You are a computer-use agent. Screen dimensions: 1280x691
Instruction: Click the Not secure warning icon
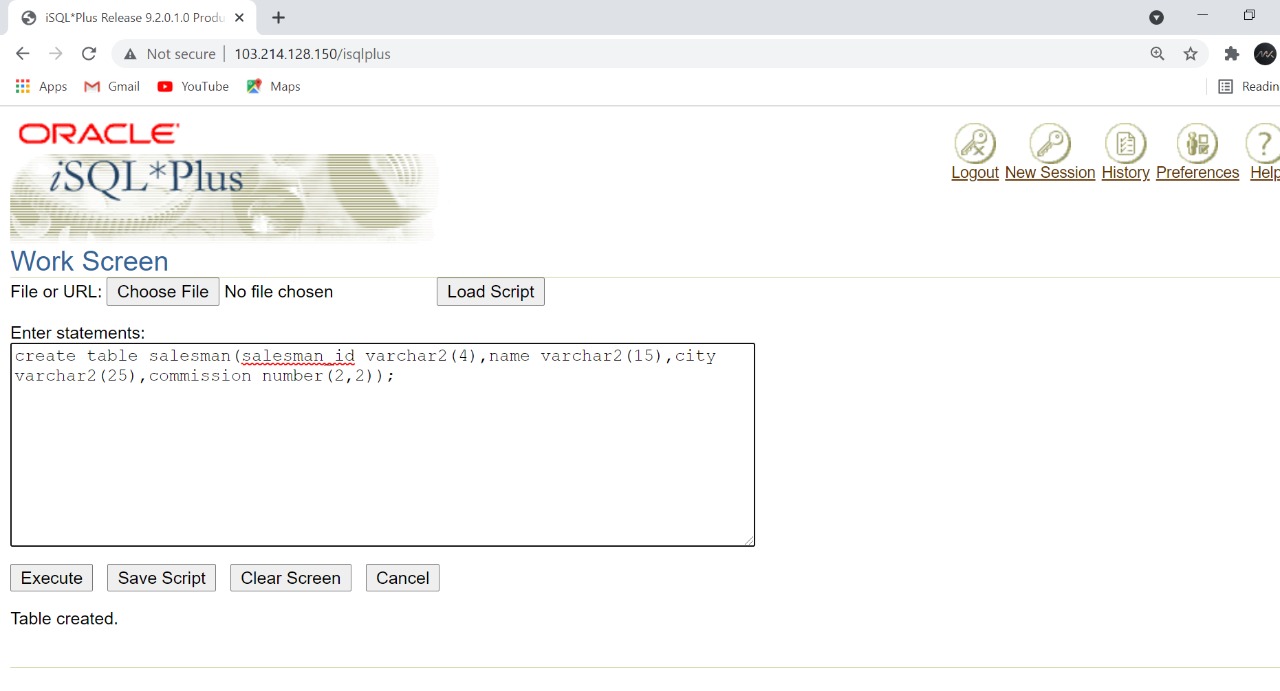130,54
